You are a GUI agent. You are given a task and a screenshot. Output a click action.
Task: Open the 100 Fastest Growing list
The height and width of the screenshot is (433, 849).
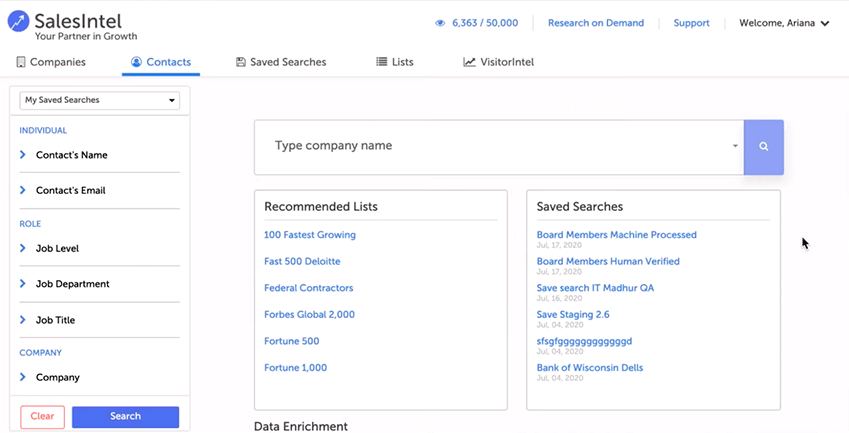(310, 235)
